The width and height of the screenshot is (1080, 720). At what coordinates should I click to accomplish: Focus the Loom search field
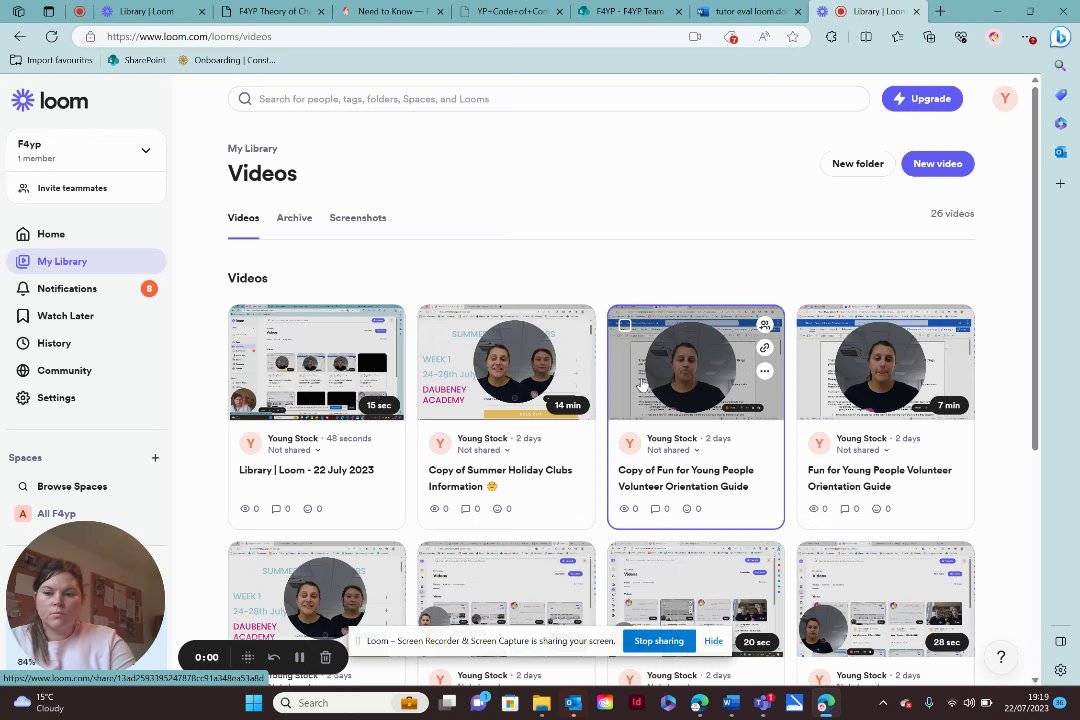point(548,99)
